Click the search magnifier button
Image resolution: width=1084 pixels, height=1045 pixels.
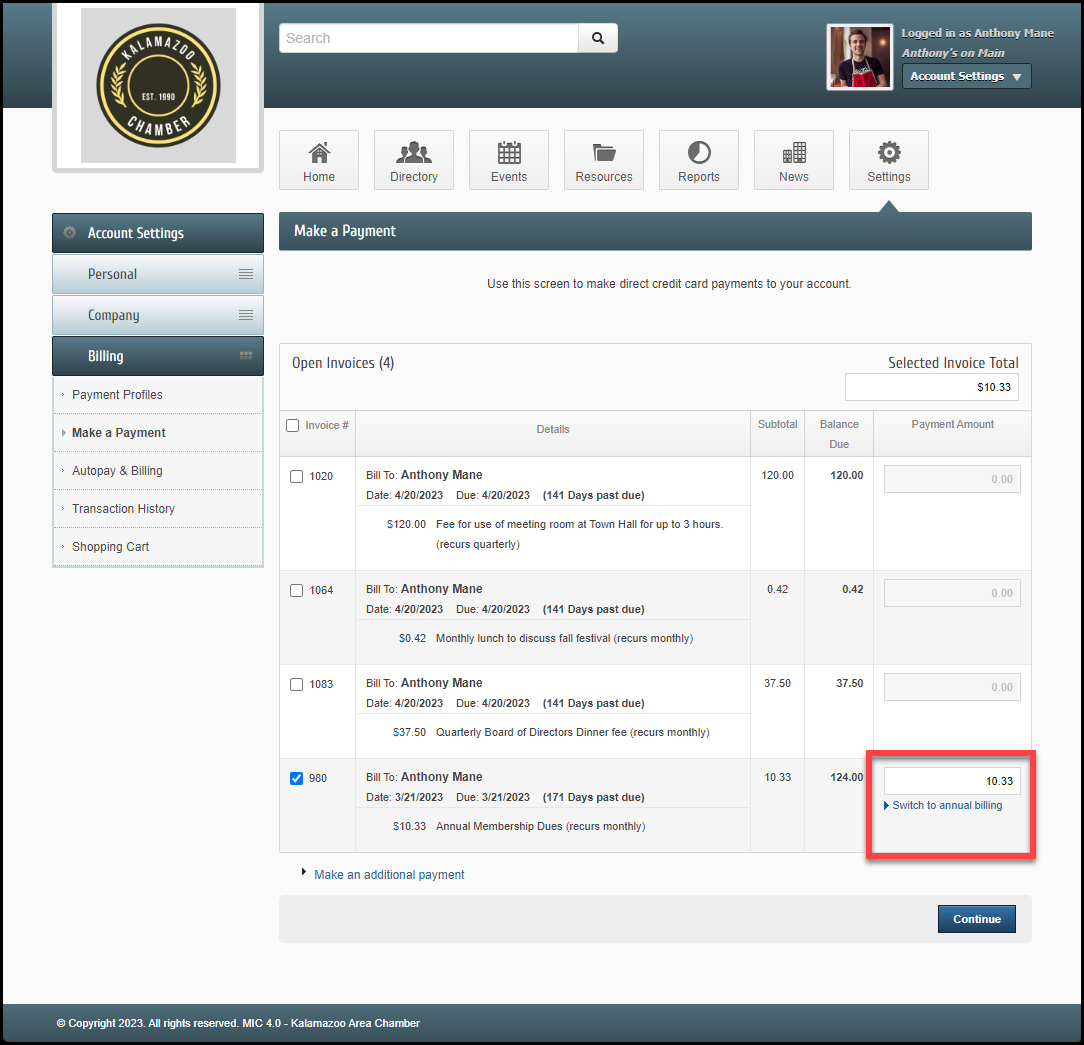(x=598, y=38)
